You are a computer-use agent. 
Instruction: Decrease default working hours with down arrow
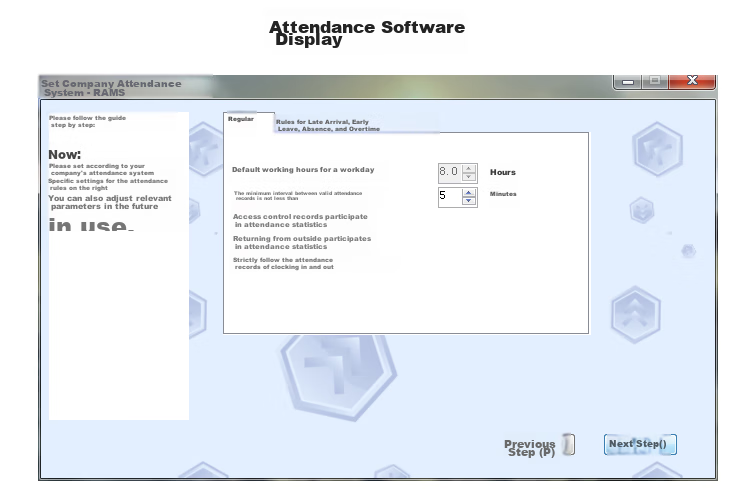click(x=469, y=177)
